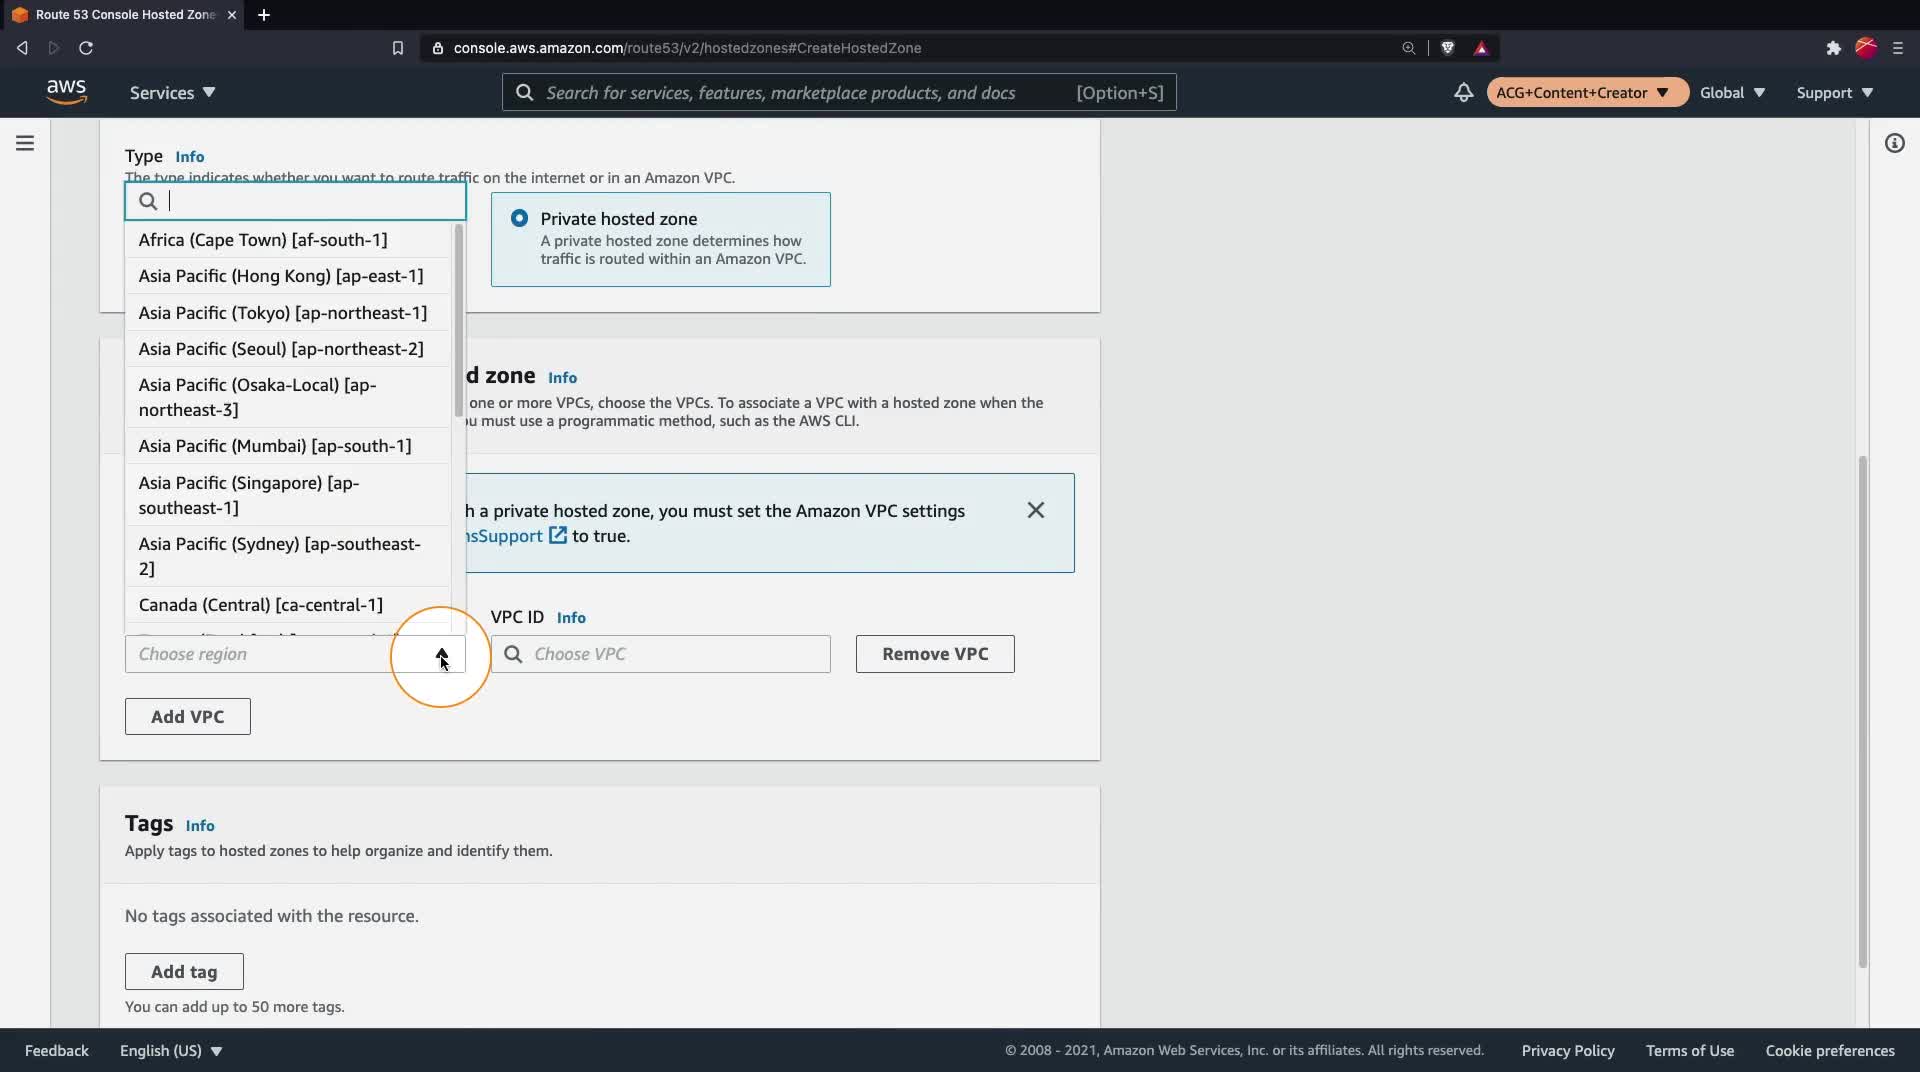1920x1072 pixels.
Task: Reload the page with the refresh icon
Action: [x=86, y=48]
